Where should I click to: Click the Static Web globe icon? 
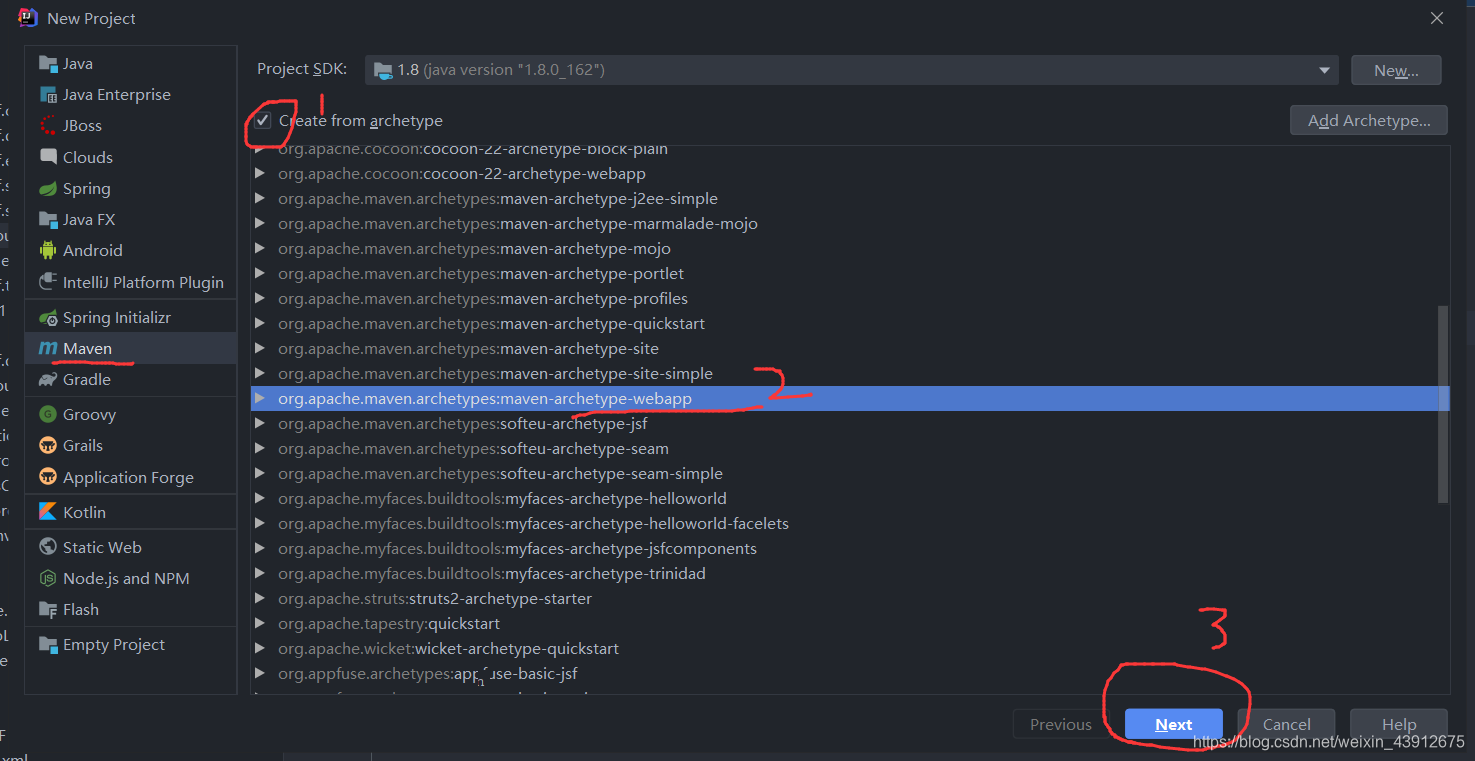point(48,547)
